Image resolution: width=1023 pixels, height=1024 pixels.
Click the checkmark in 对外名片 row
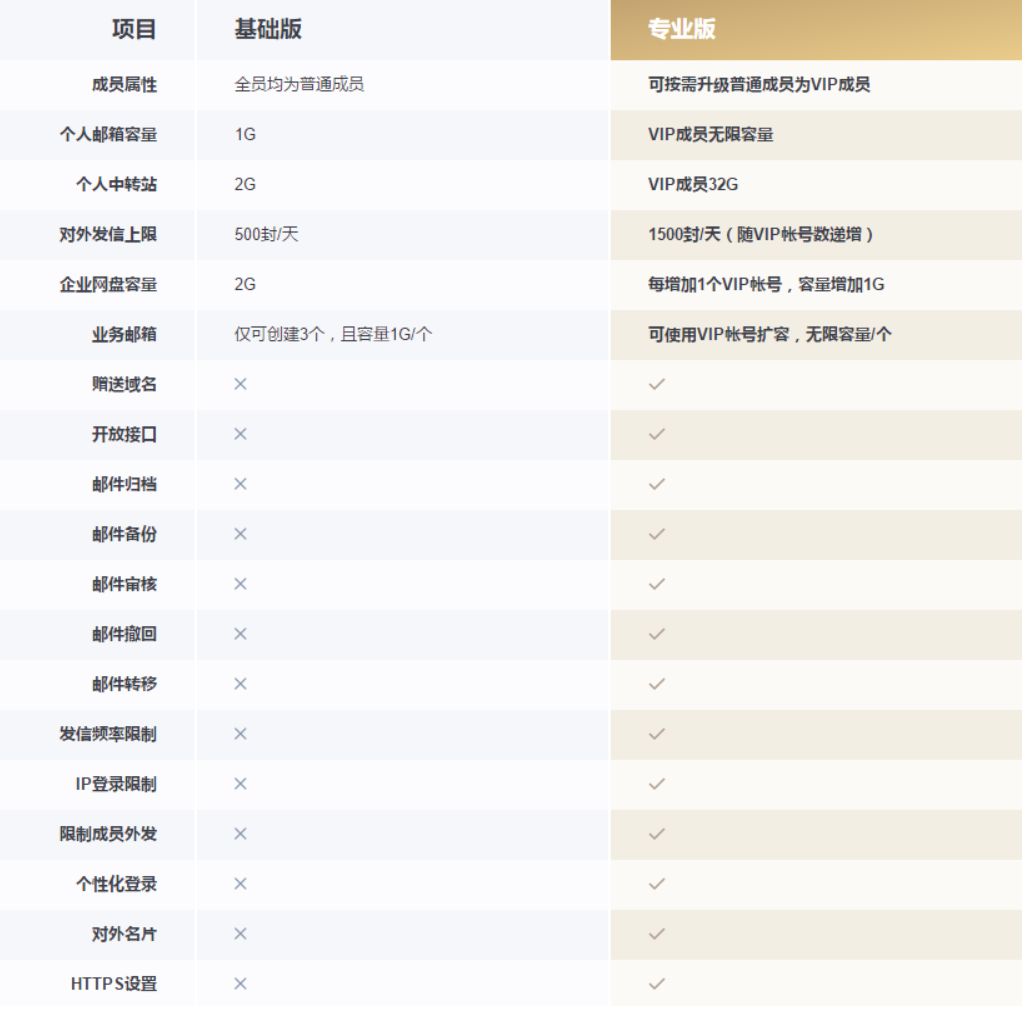[x=657, y=934]
